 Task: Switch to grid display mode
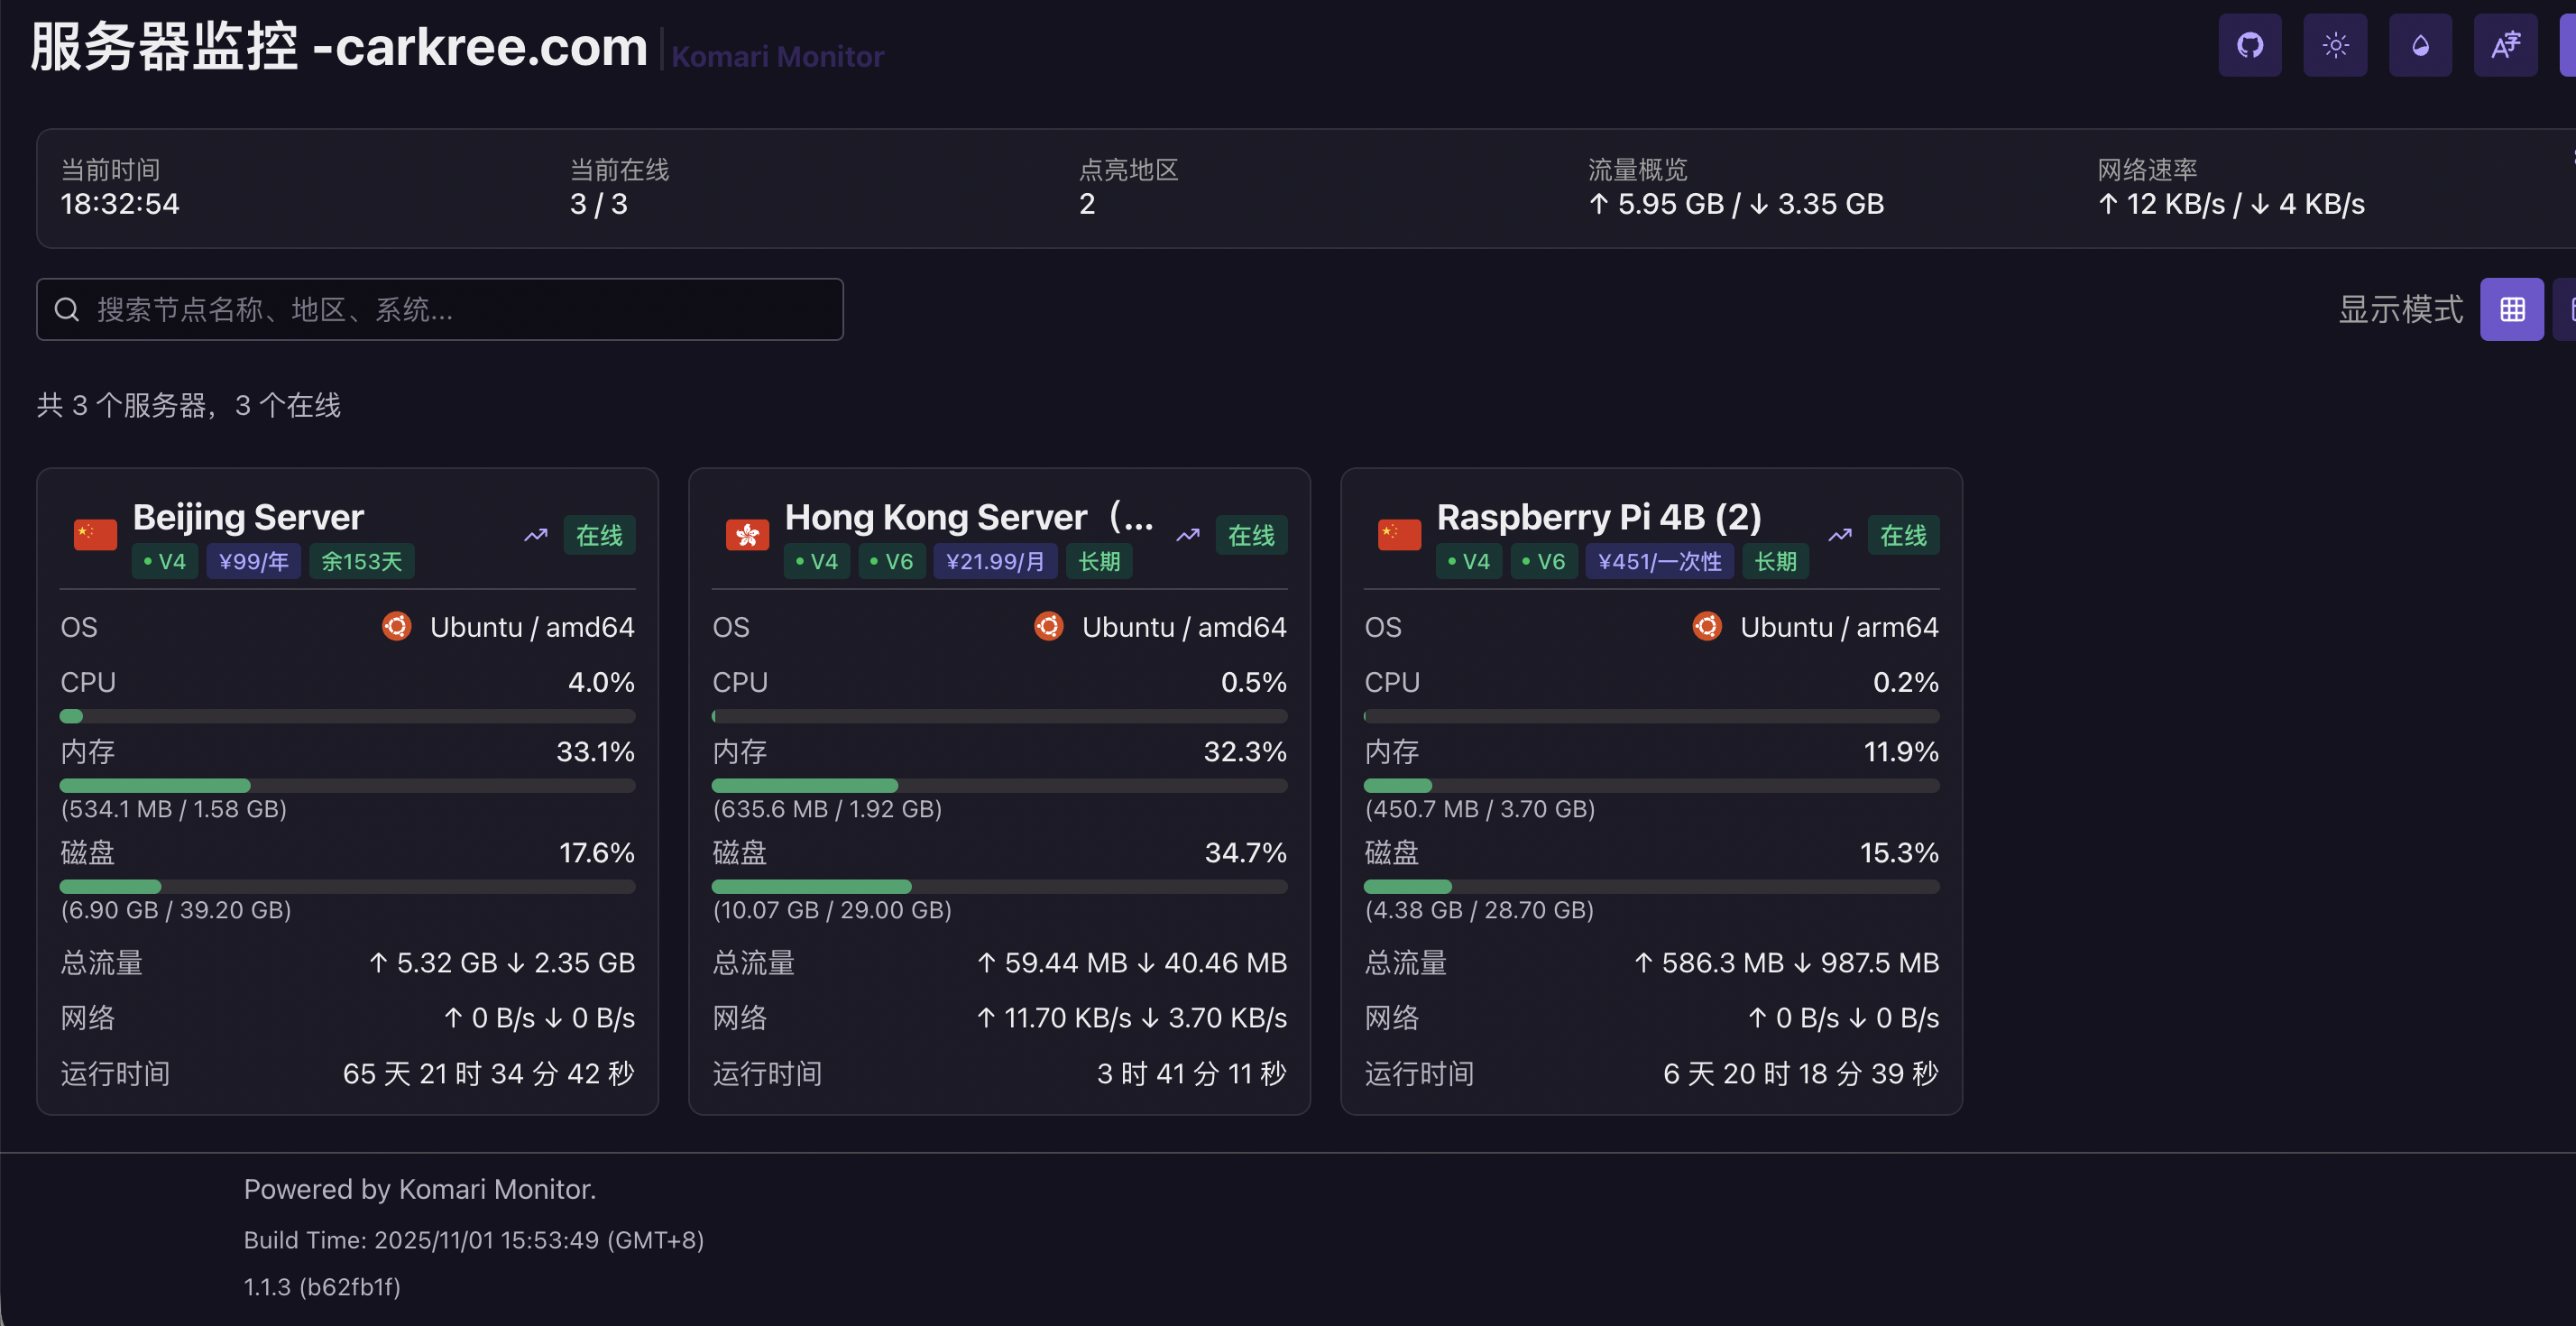[2510, 310]
